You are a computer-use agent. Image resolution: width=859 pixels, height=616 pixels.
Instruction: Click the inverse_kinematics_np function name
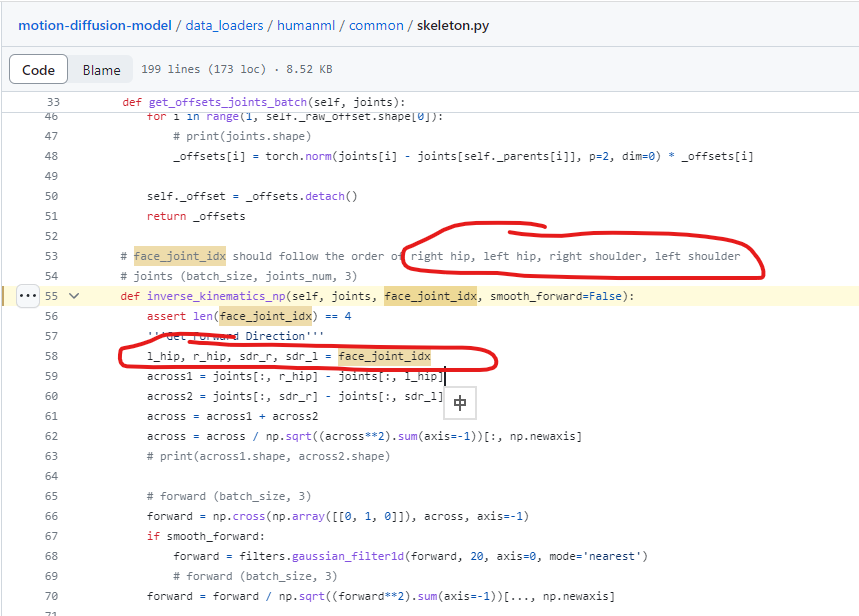215,295
